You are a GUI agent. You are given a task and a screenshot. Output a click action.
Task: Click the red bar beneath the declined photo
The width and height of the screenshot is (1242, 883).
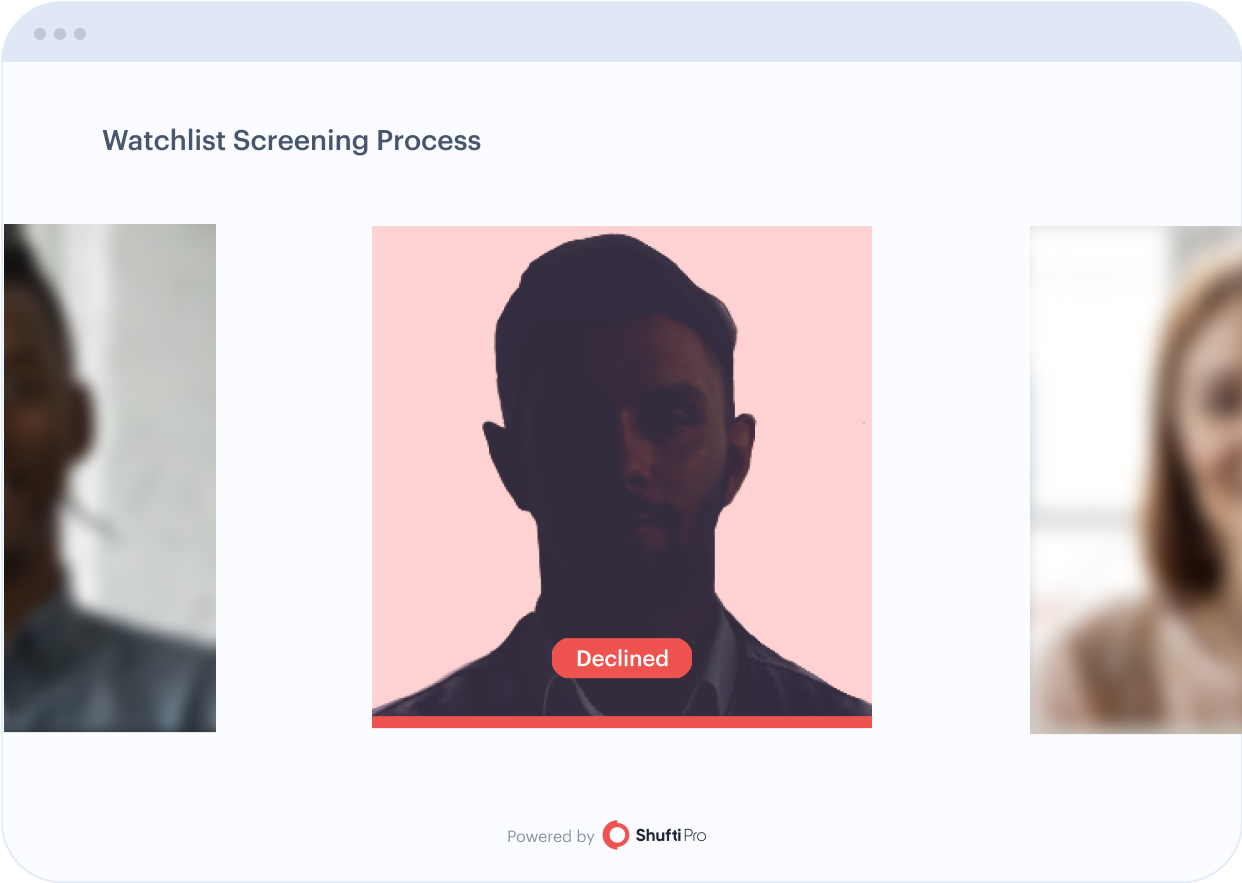(x=622, y=722)
